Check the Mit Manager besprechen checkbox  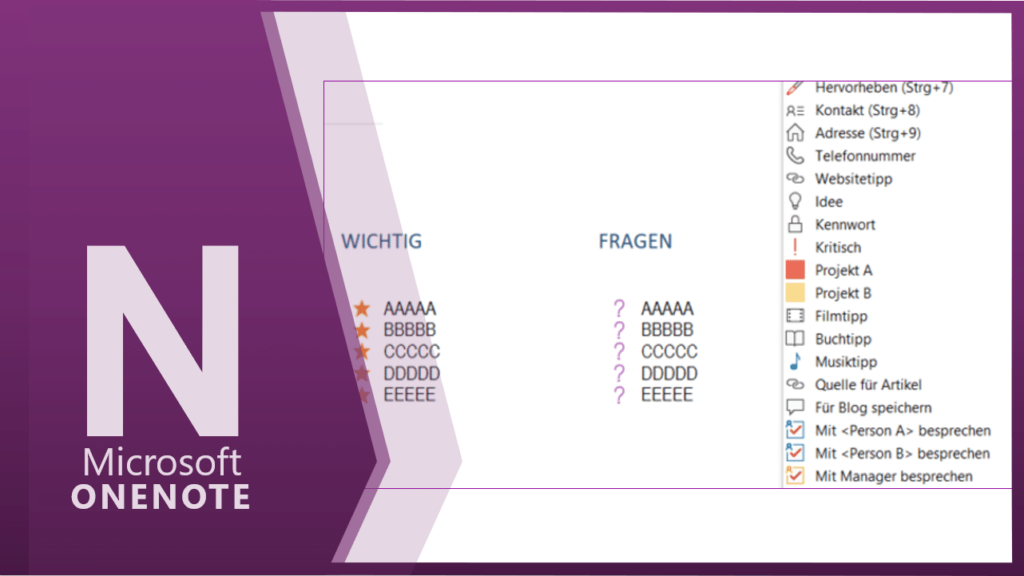(795, 475)
